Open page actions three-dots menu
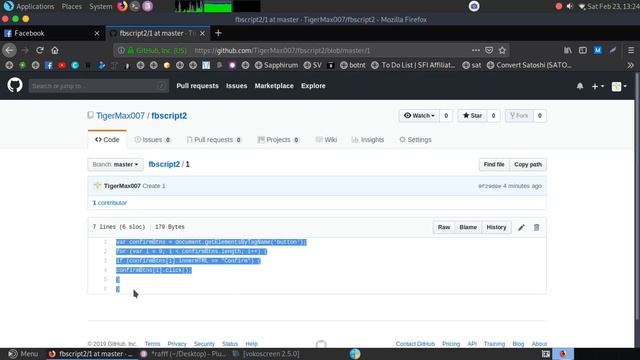Viewport: 640px width, 360px height. pos(476,50)
